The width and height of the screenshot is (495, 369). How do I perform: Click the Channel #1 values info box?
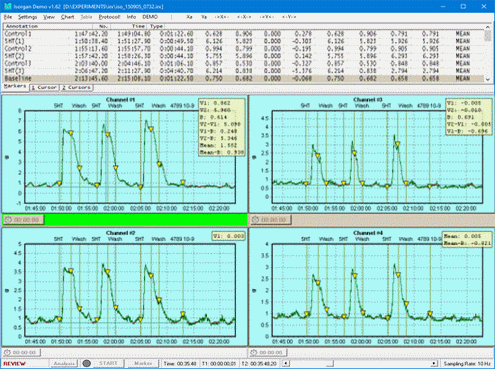222,127
